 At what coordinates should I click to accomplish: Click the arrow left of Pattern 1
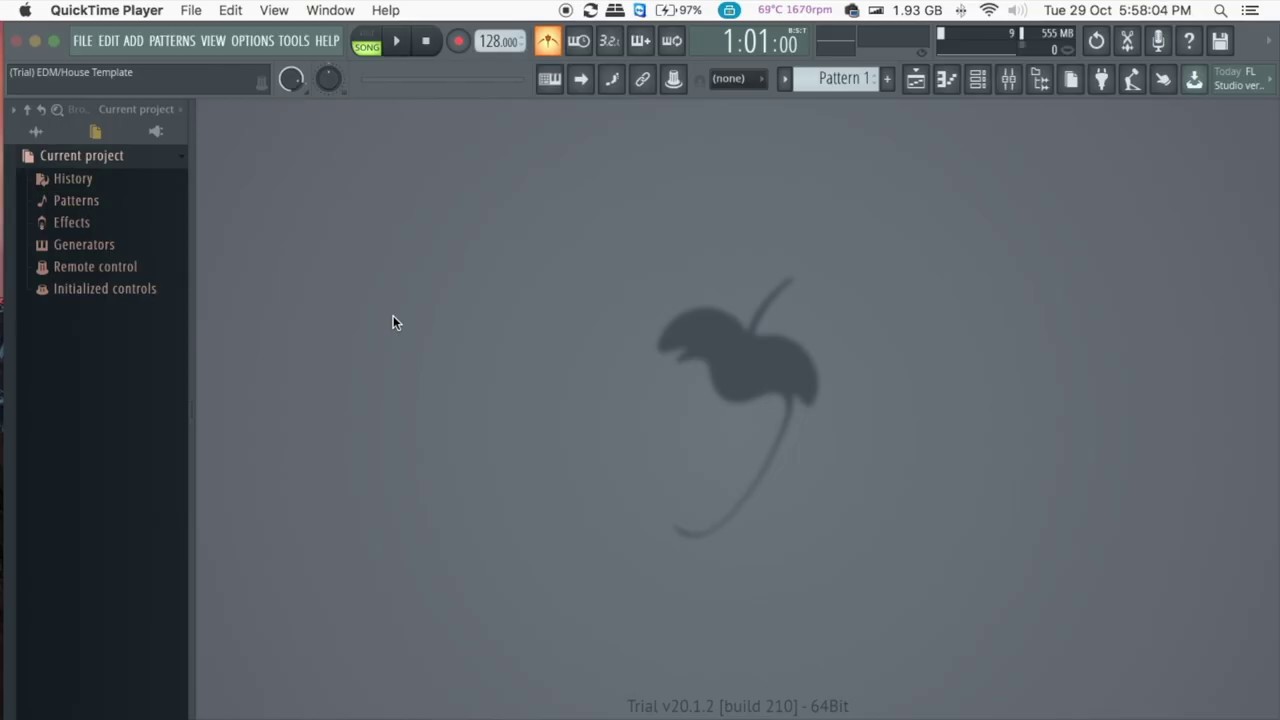point(785,79)
